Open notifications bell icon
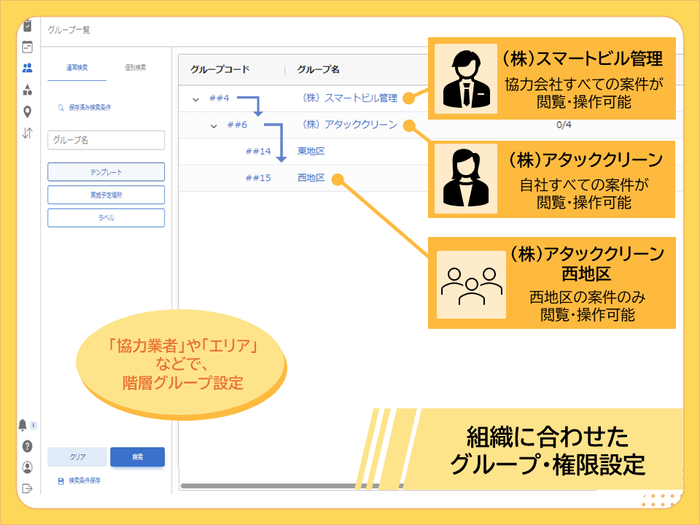700x525 pixels. (x=24, y=425)
